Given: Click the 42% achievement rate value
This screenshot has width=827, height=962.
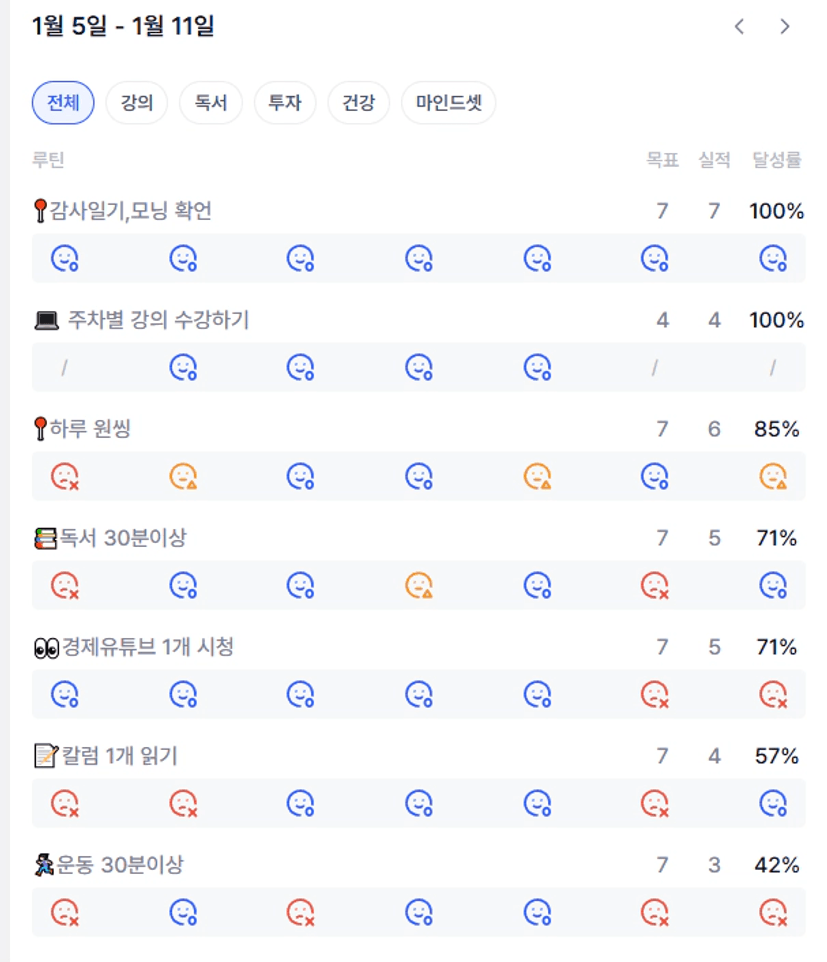Looking at the screenshot, I should (776, 865).
